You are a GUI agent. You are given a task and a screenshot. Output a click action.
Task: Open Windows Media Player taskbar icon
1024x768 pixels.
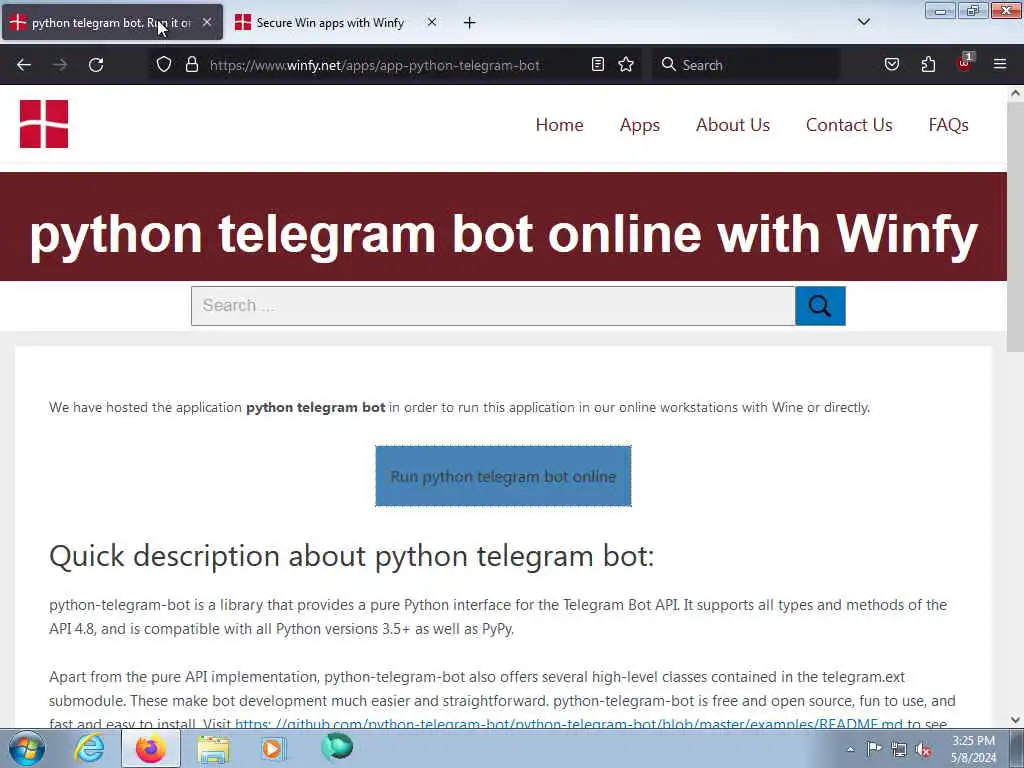pyautogui.click(x=274, y=748)
